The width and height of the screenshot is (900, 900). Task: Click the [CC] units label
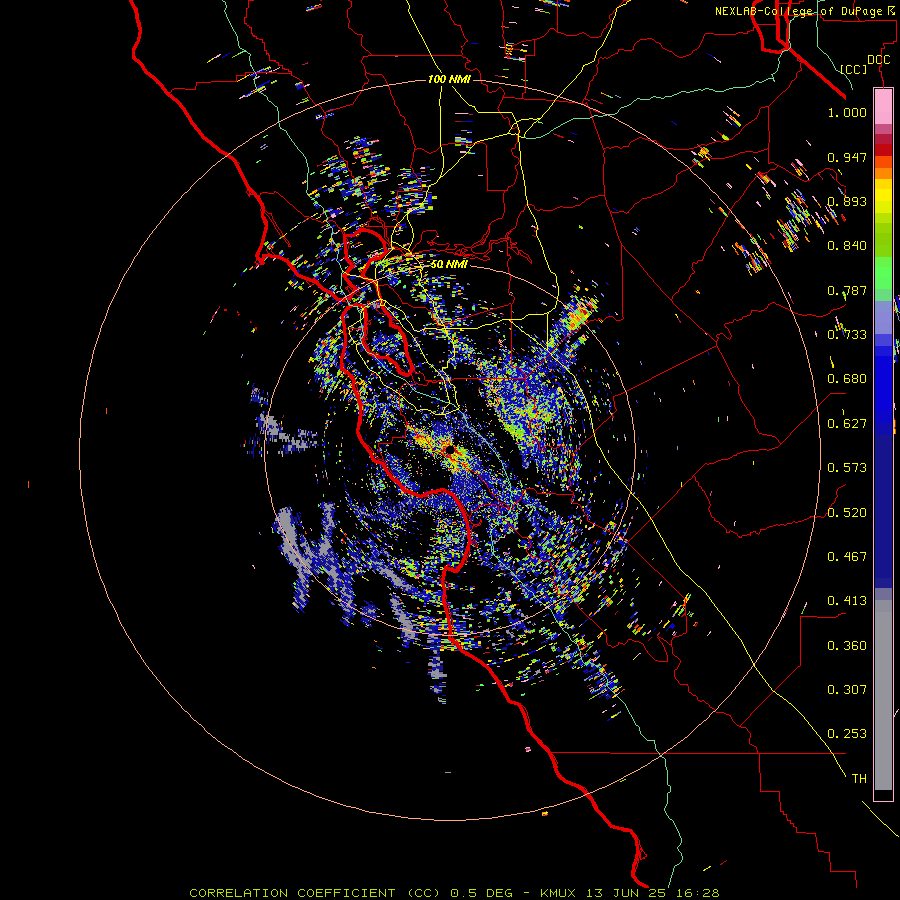(x=854, y=69)
